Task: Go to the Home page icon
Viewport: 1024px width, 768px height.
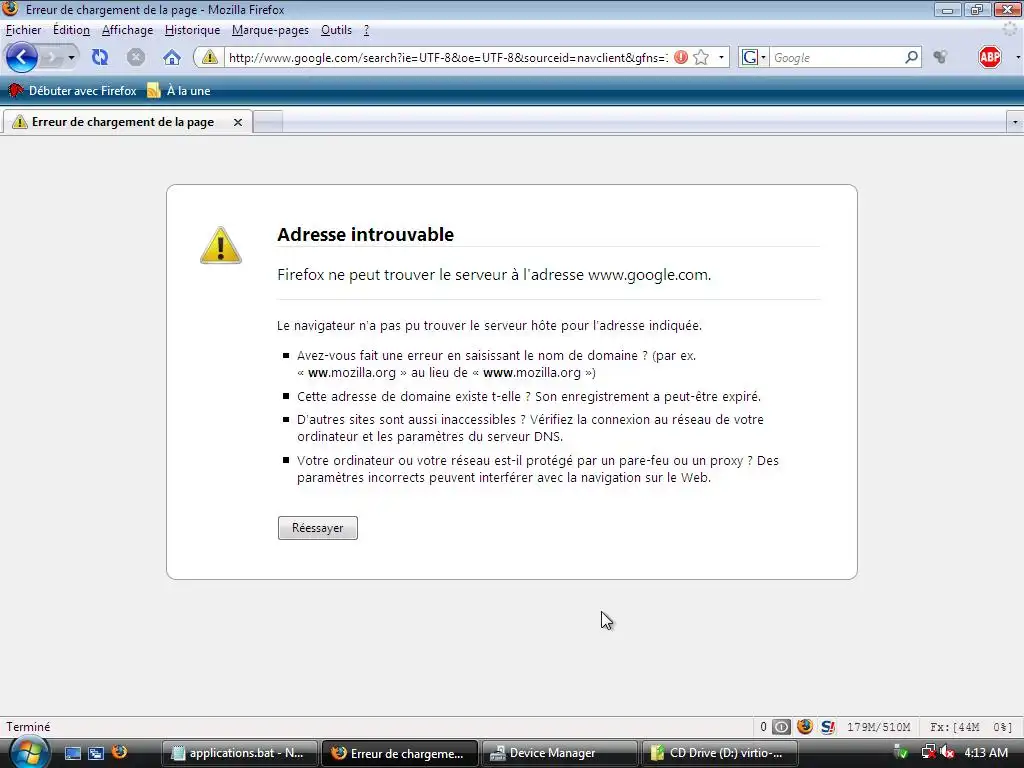Action: tap(172, 57)
